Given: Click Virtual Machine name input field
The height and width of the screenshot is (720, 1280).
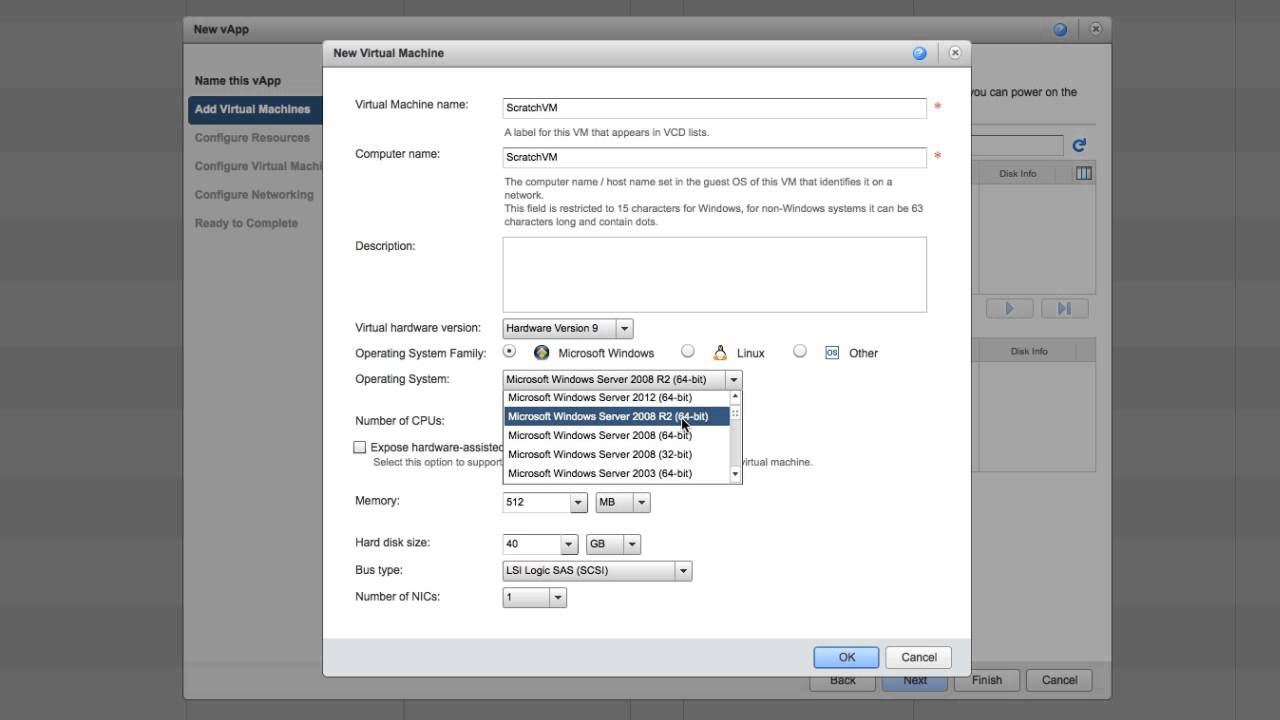Looking at the screenshot, I should [x=715, y=107].
